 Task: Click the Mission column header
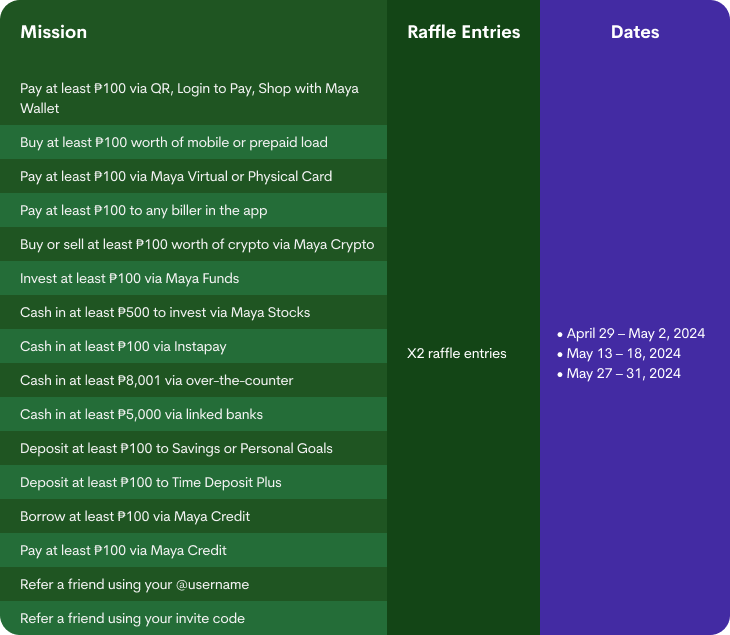tap(54, 32)
